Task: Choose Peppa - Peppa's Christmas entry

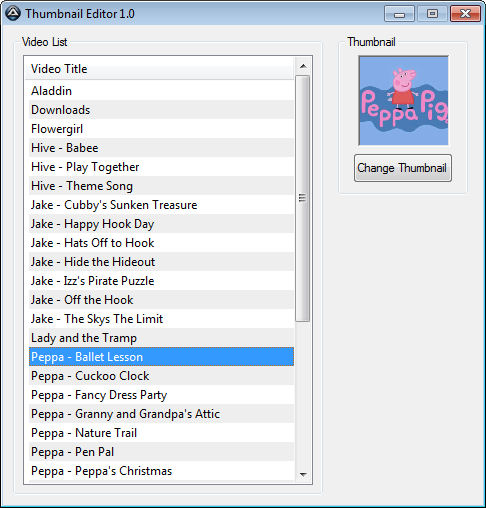Action: pos(161,471)
